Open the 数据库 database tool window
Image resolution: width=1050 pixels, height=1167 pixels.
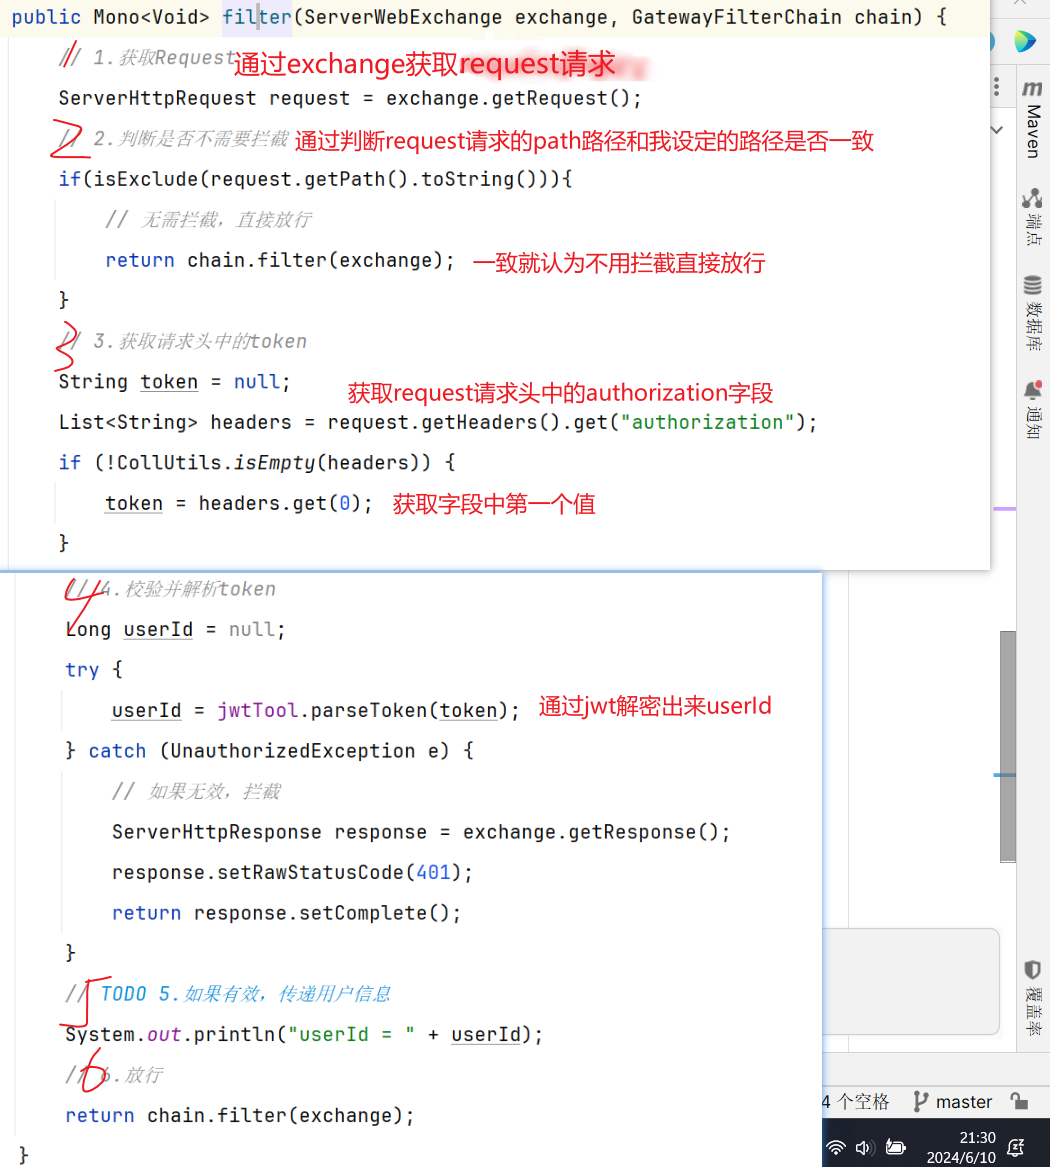tap(1032, 313)
